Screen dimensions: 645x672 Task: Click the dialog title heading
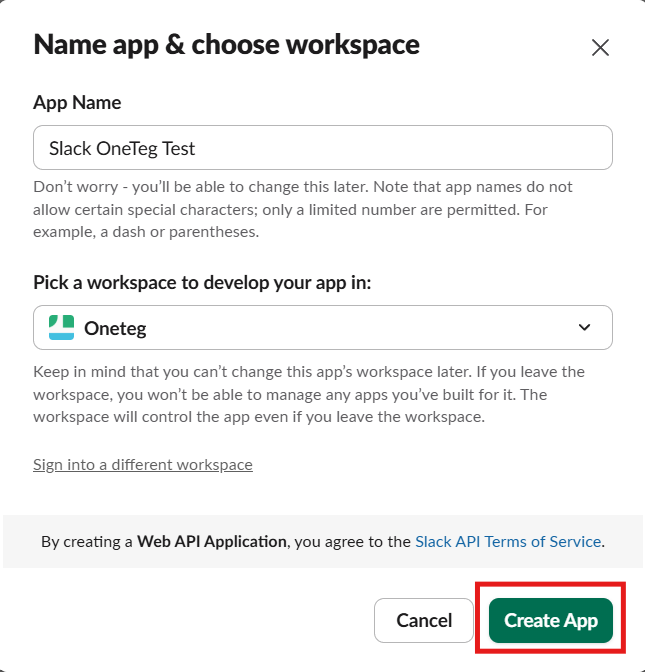click(226, 45)
